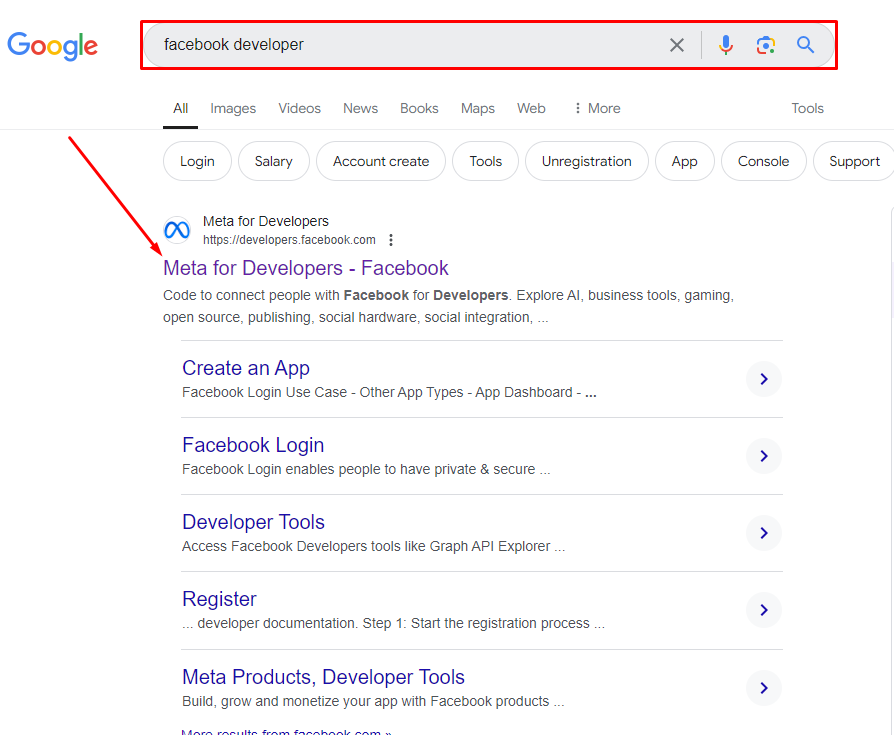The width and height of the screenshot is (894, 735).
Task: Click the magnifying glass to search
Action: [805, 44]
